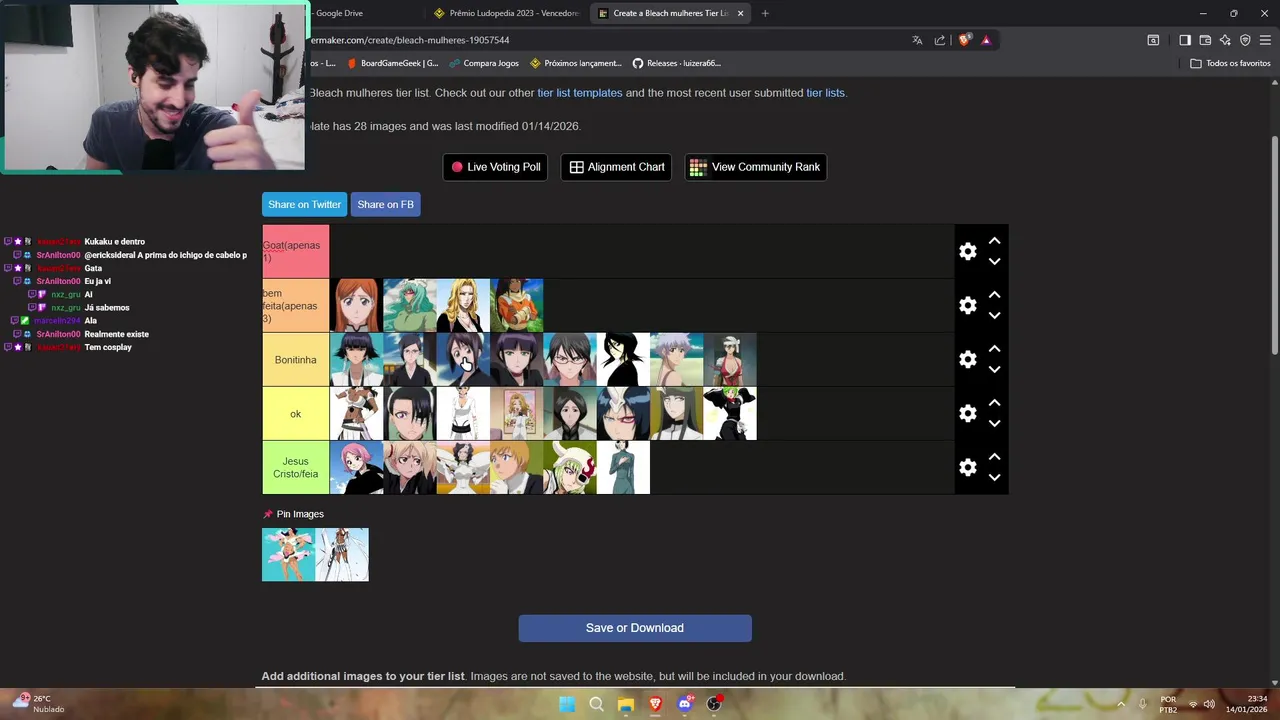Click the page vertical scrollbar
Viewport: 1280px width, 720px height.
(1275, 243)
